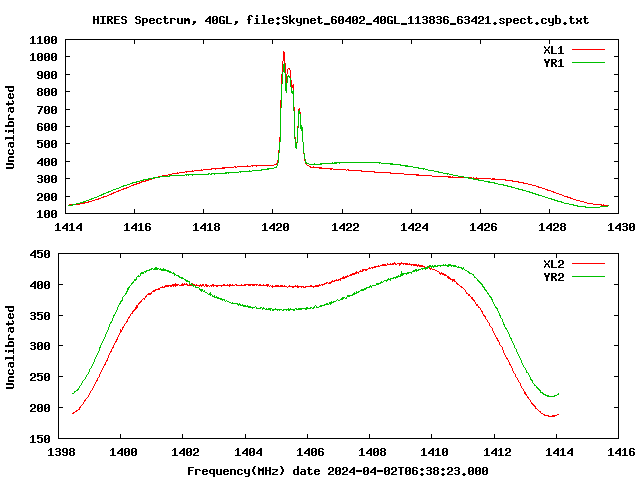Viewport: 640px width, 480px height.
Task: Click the red XL1 legend line sample
Action: click(x=588, y=50)
